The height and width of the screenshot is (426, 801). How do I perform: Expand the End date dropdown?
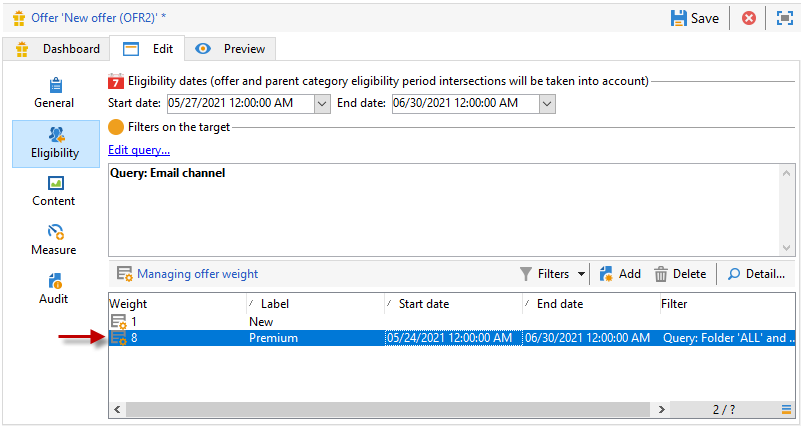(x=547, y=102)
